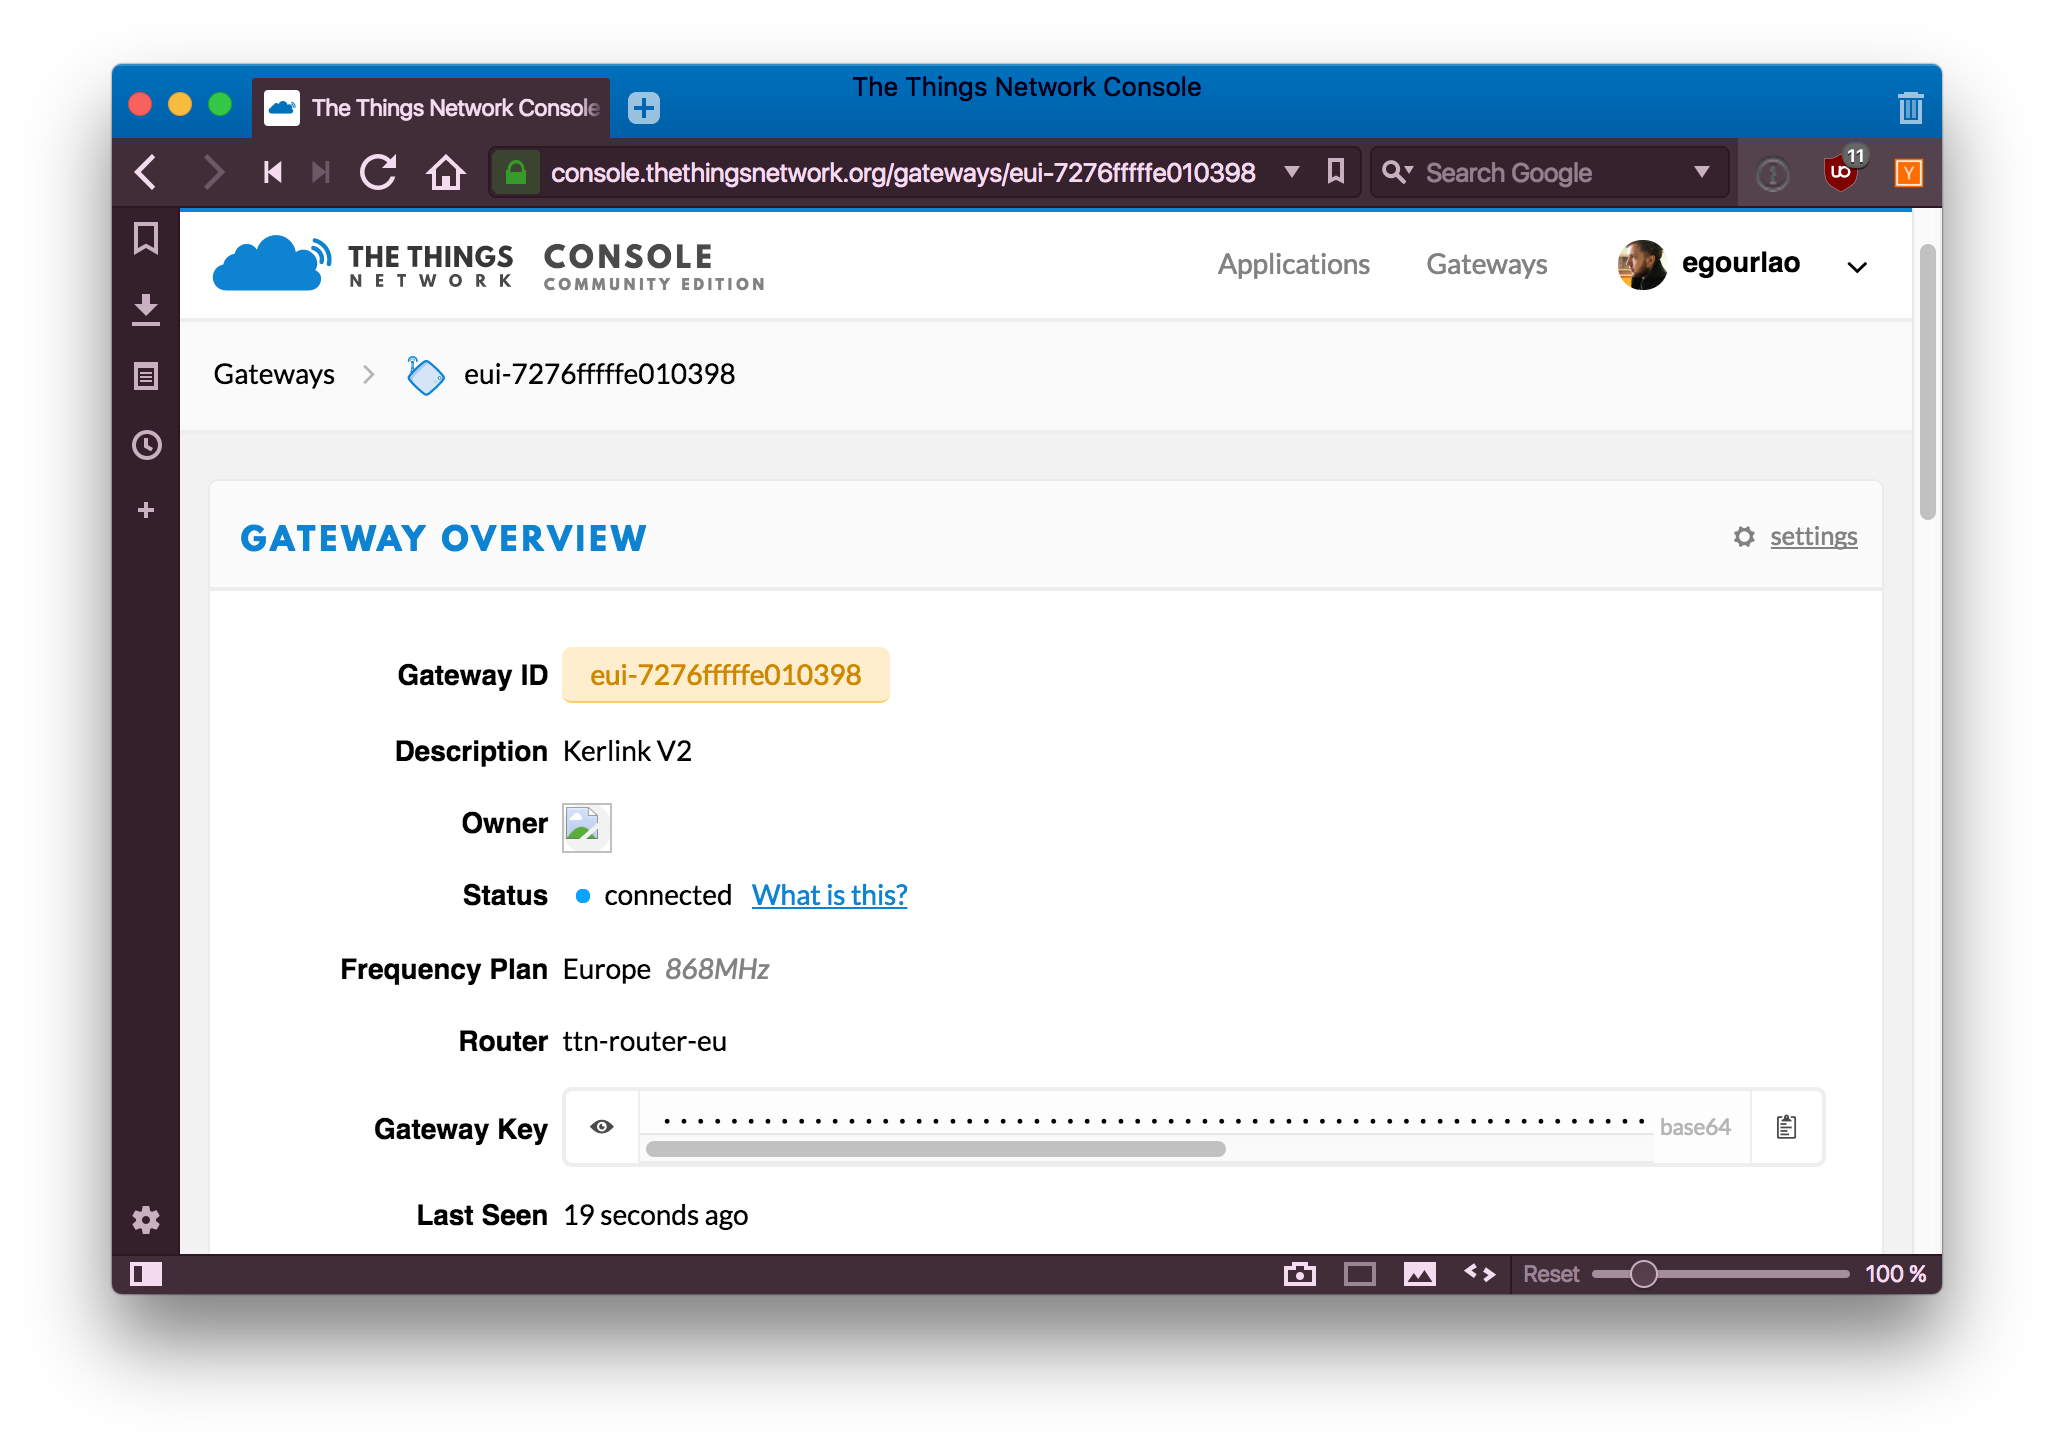The image size is (2054, 1454).
Task: Open the uBlock Origin extension
Action: (1840, 172)
